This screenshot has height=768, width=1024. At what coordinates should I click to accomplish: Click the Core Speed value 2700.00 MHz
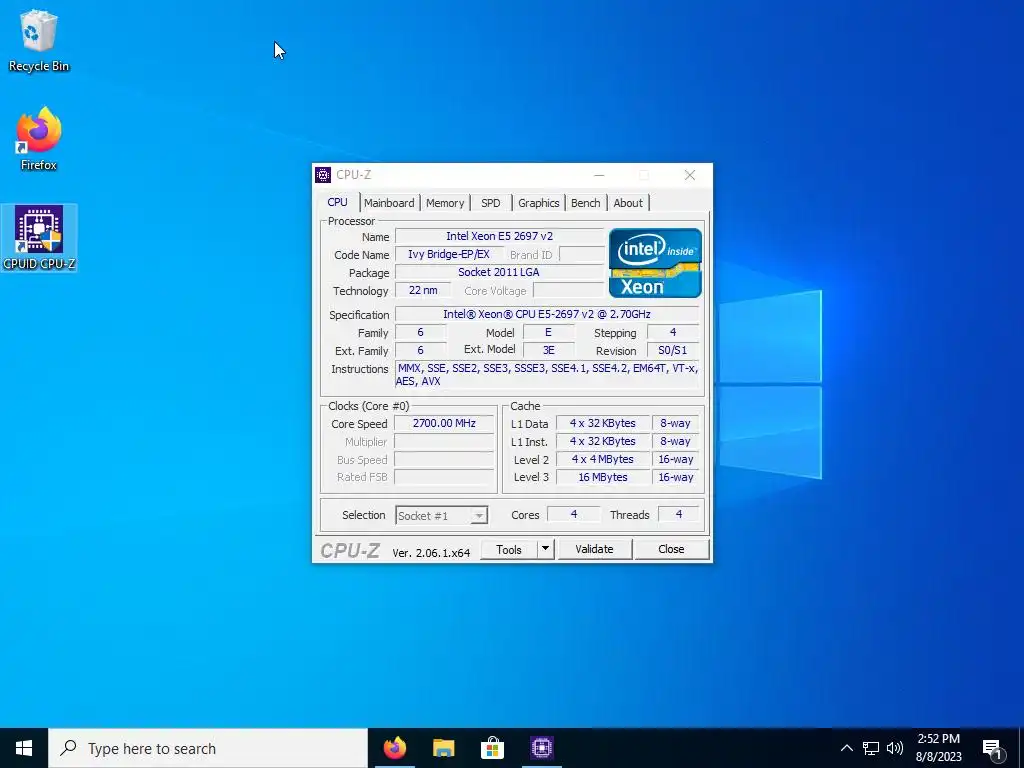(x=444, y=423)
